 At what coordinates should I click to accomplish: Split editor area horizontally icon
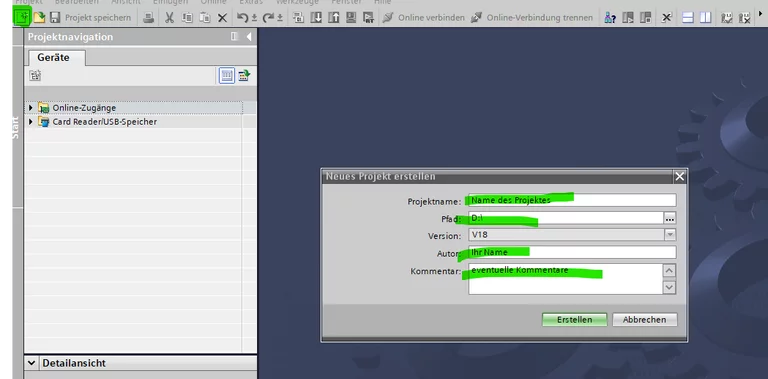click(x=688, y=18)
